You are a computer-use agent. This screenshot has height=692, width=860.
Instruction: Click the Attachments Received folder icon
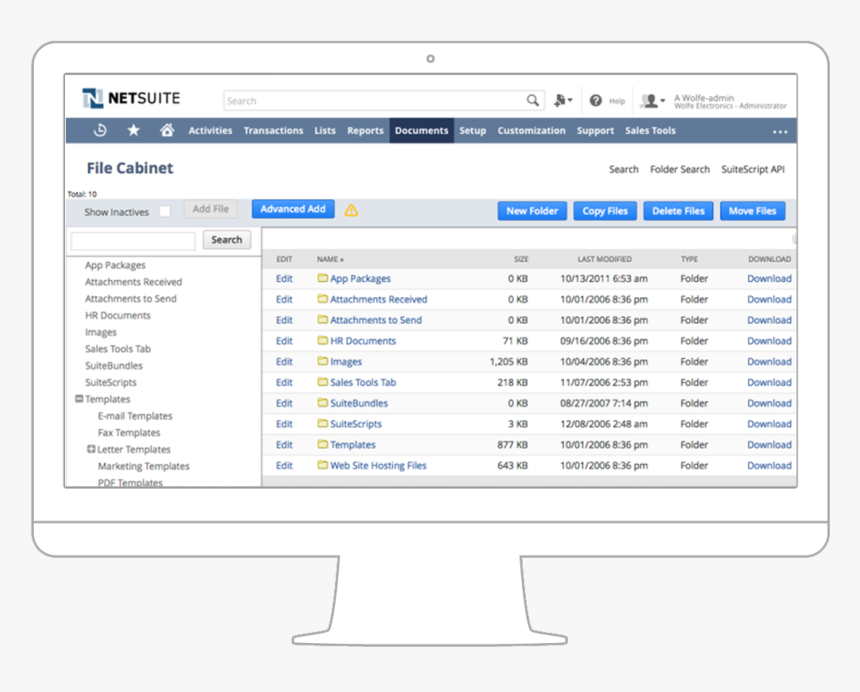(322, 299)
